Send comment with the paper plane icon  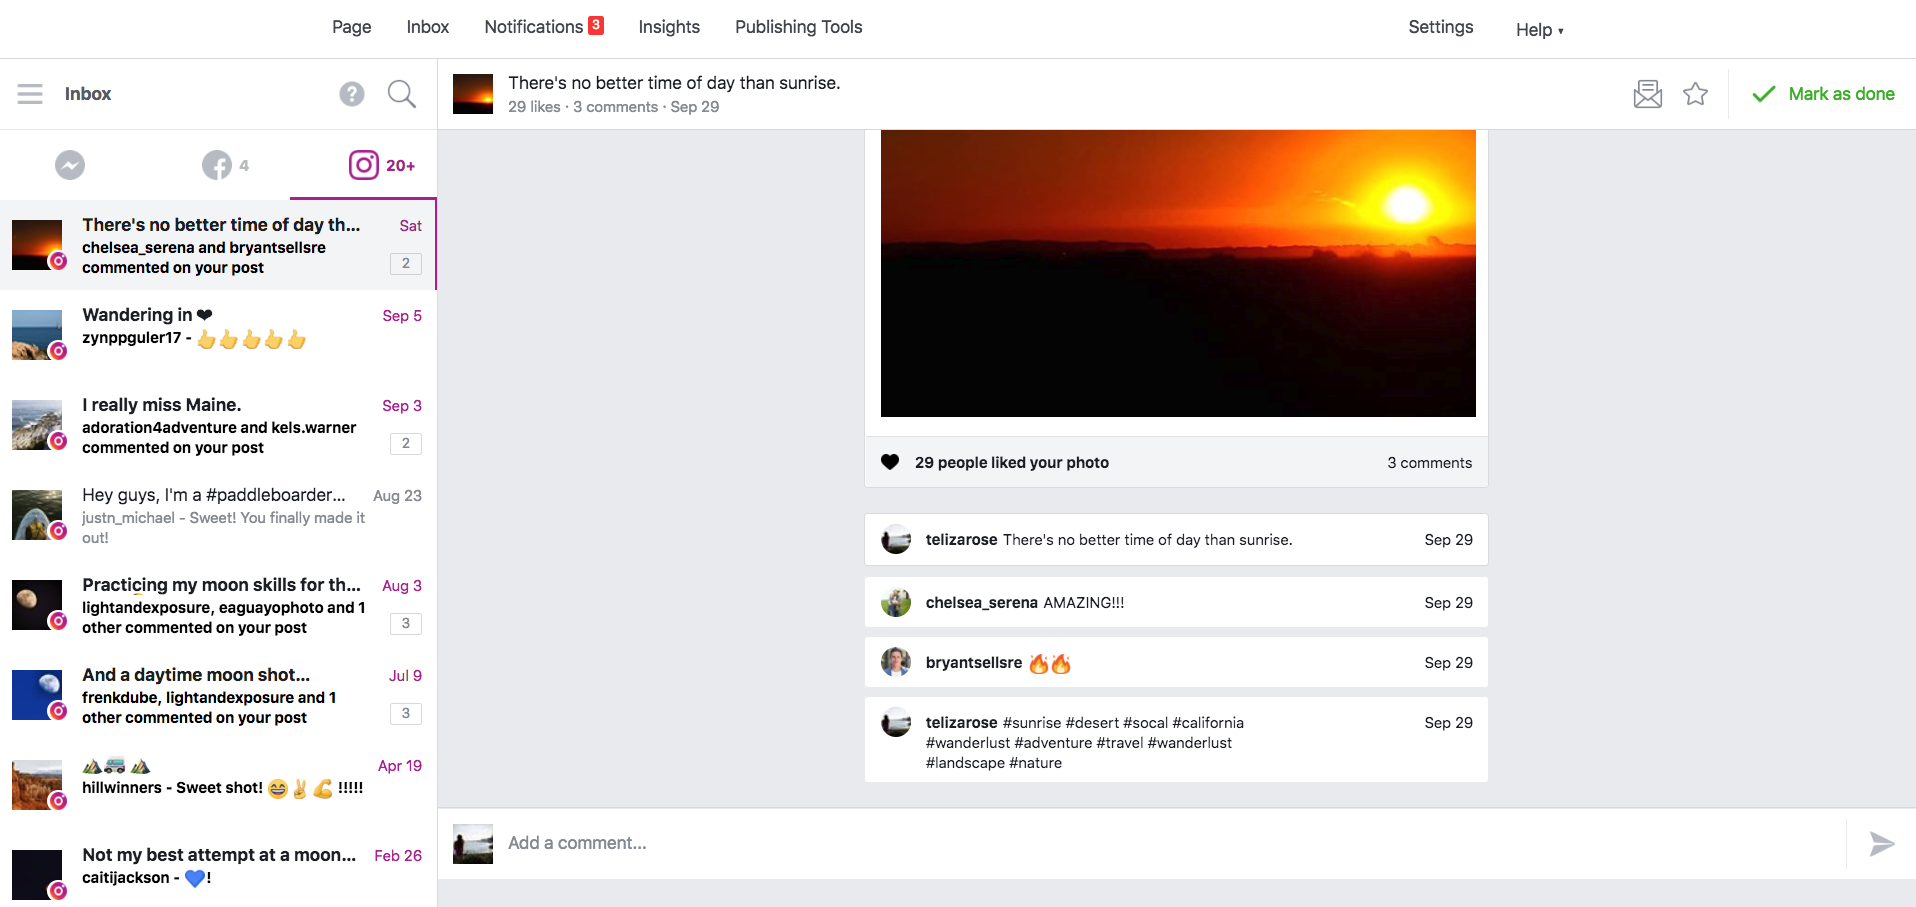1882,844
